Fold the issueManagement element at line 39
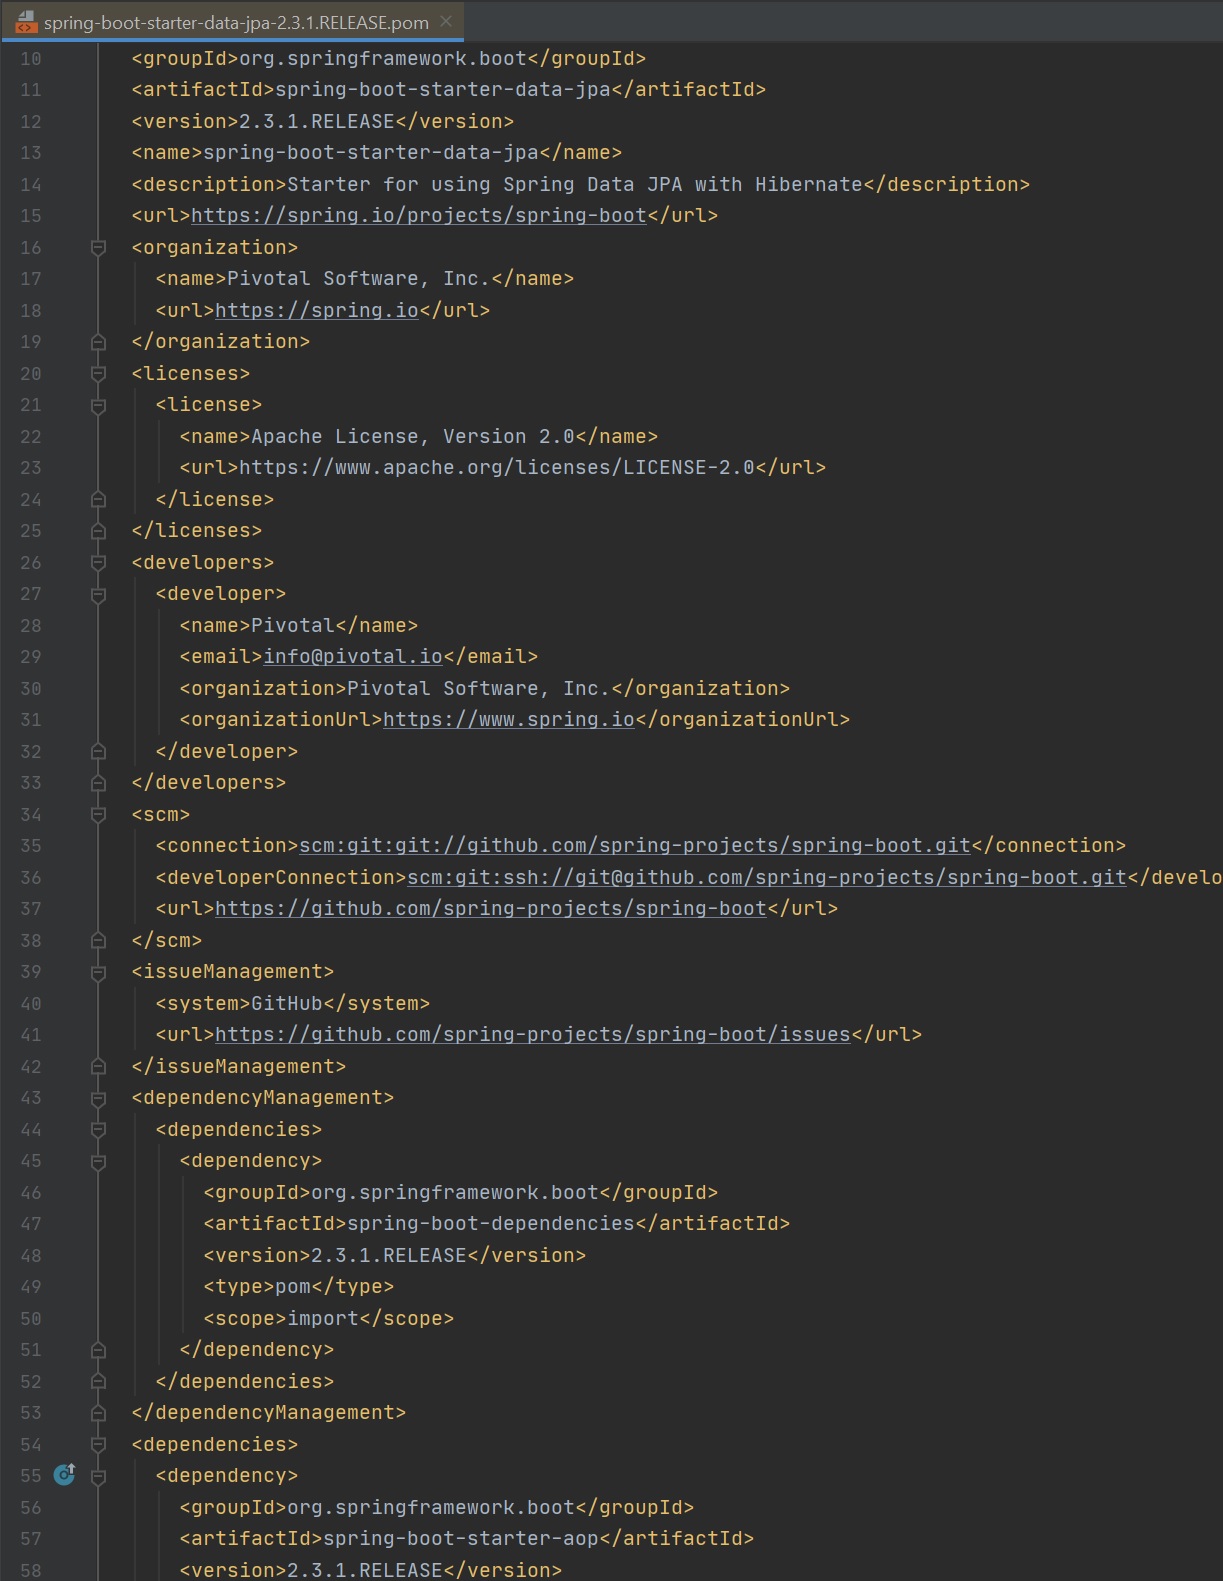Screen dimensions: 1223x1581 (98, 972)
